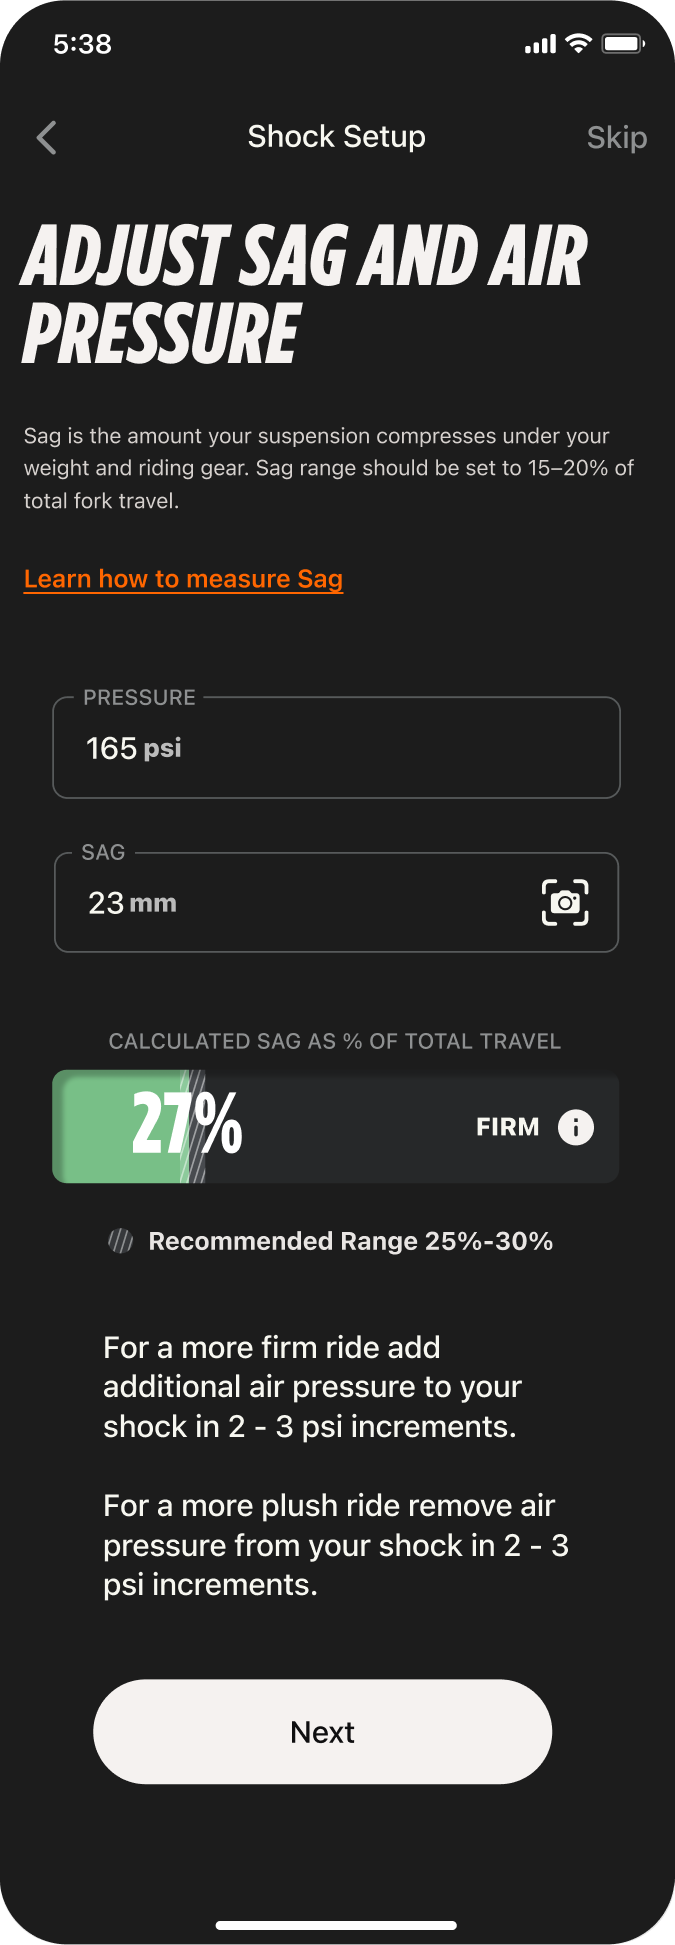The image size is (675, 1945).
Task: Tap the firm ride air pressure tip
Action: (312, 1387)
